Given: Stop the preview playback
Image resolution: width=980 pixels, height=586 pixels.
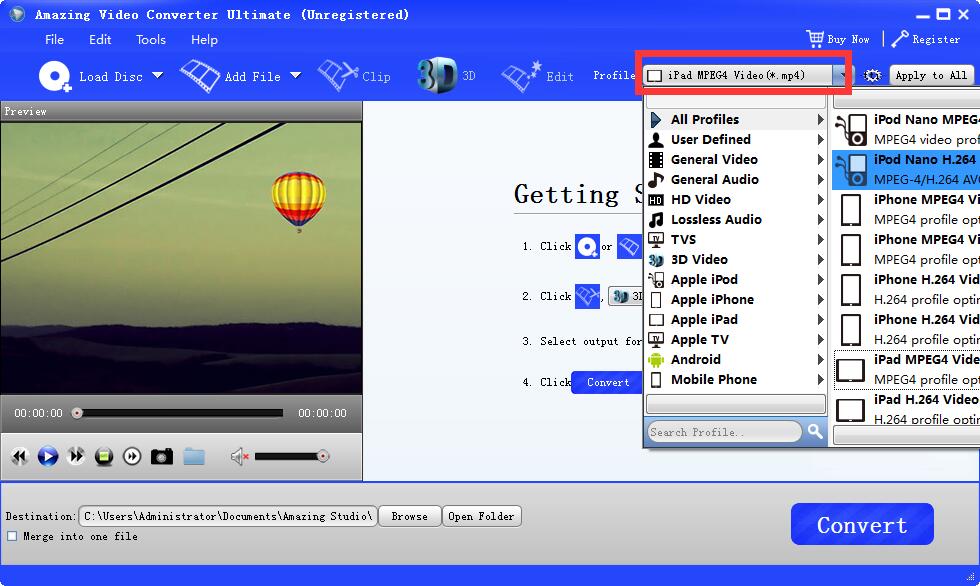Looking at the screenshot, I should (x=104, y=457).
